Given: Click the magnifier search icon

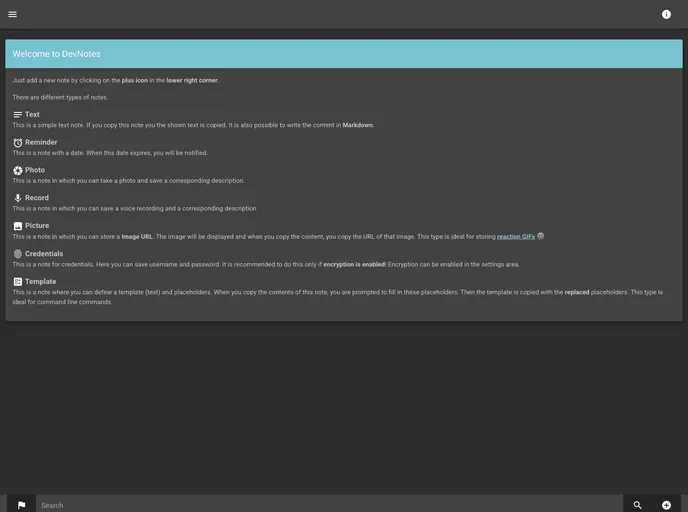Looking at the screenshot, I should pos(638,505).
